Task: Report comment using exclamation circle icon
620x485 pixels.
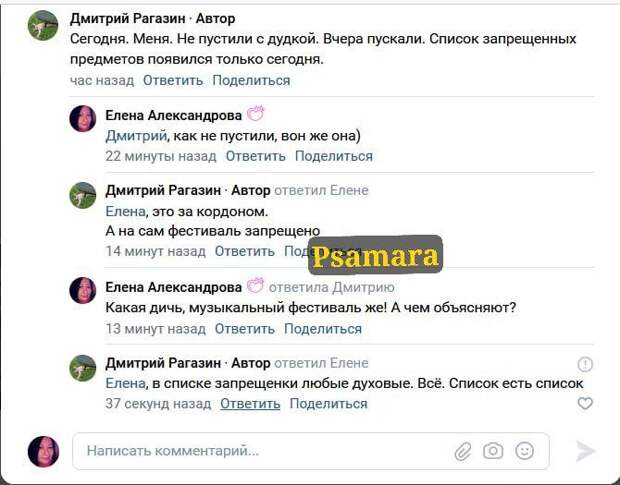Action: 585,364
